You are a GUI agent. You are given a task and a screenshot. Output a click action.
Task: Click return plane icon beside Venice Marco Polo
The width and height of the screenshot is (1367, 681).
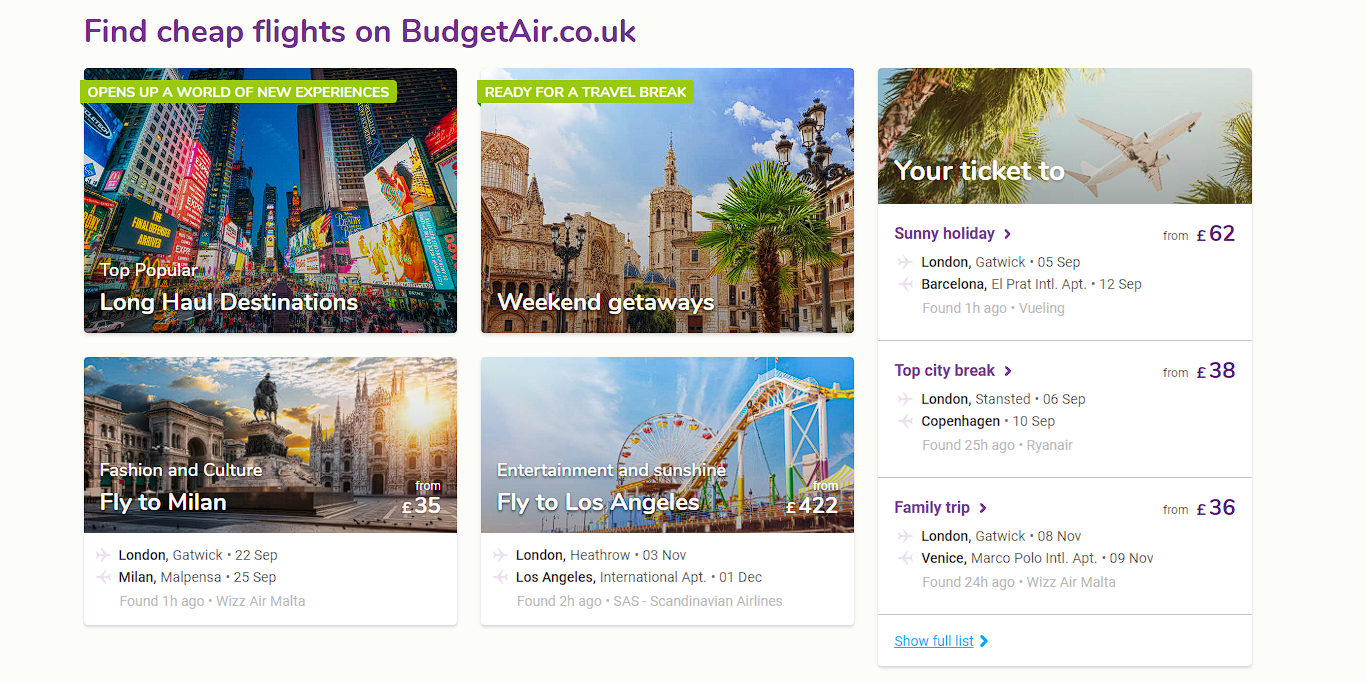point(905,558)
